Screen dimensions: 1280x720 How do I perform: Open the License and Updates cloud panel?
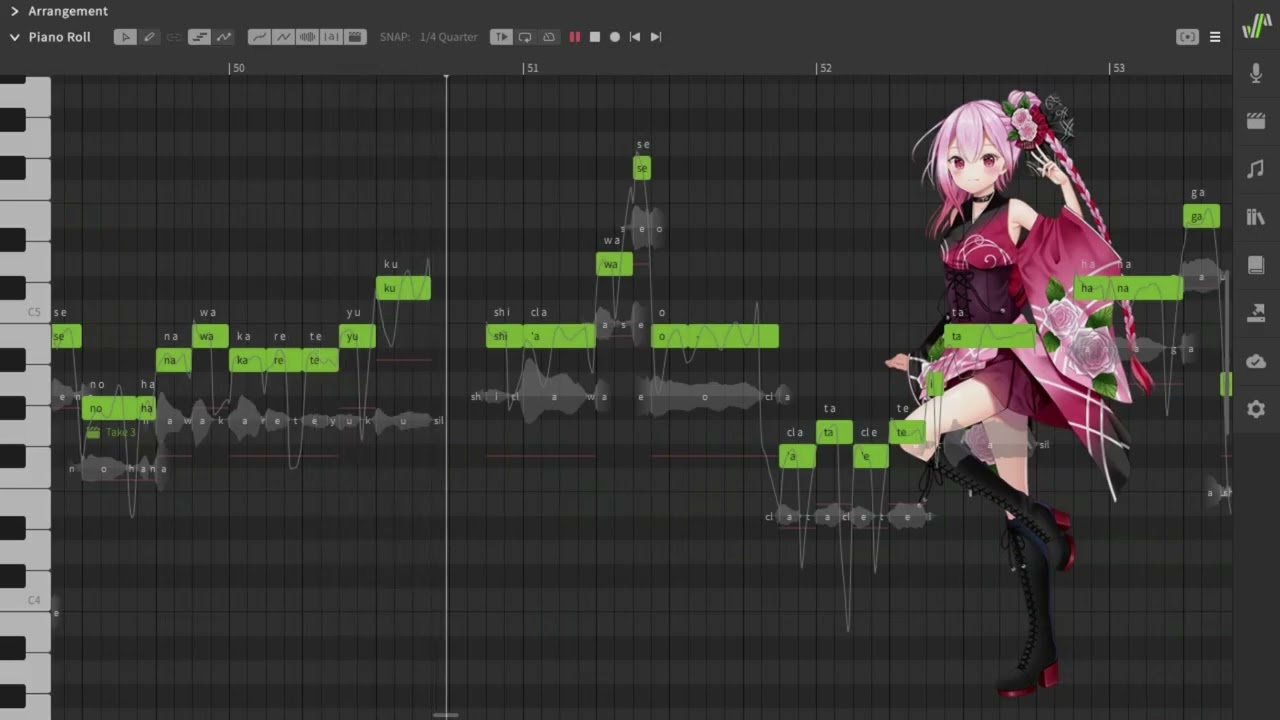pyautogui.click(x=1256, y=361)
